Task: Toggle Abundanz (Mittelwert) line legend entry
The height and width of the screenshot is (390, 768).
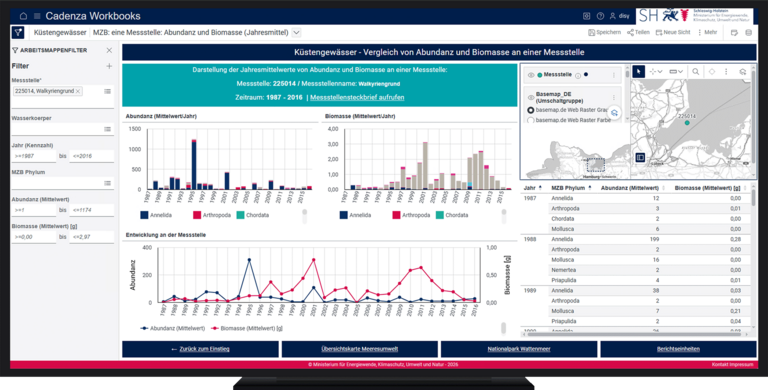Action: [172, 328]
